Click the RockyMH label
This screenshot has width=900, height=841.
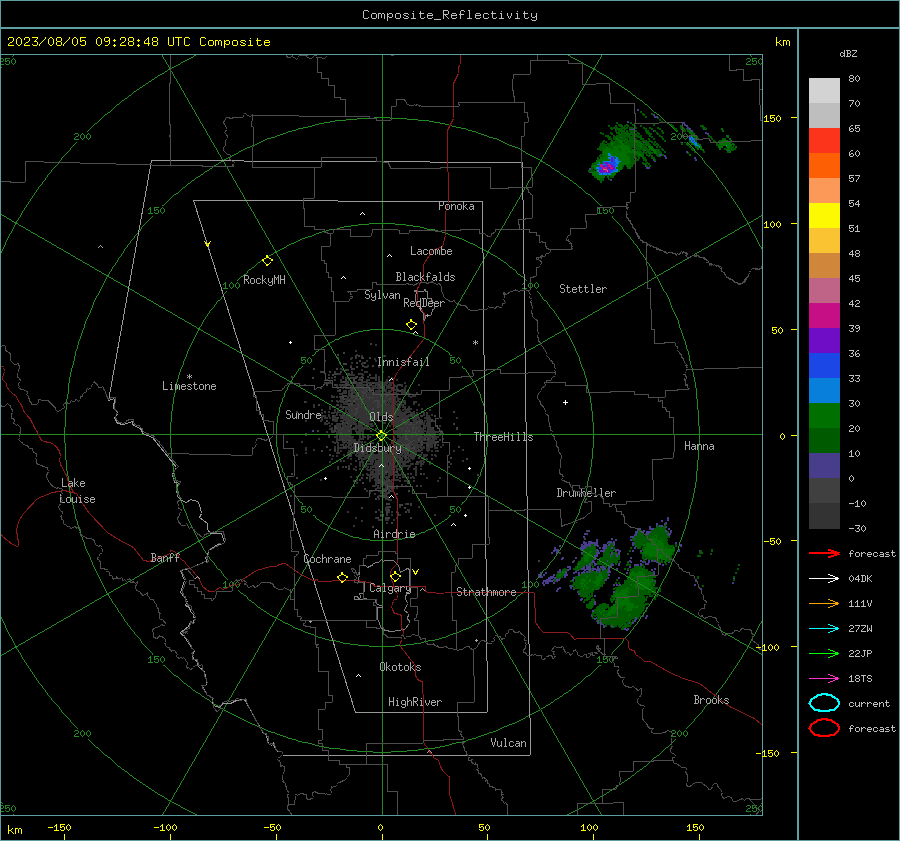264,280
